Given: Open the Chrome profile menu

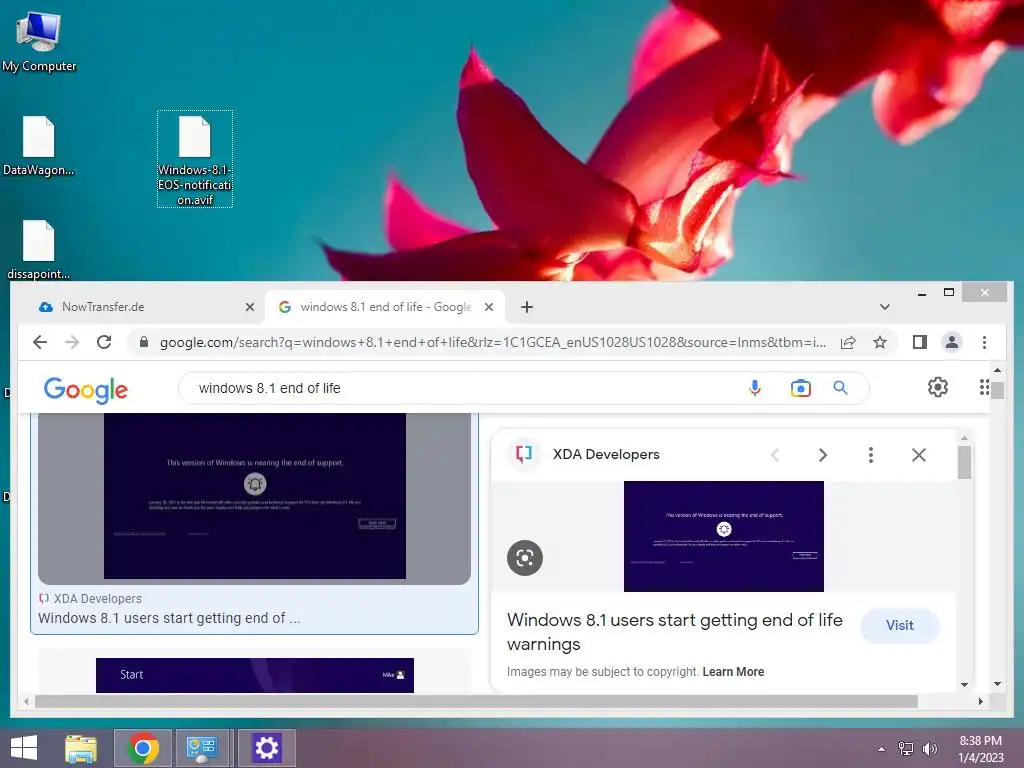Looking at the screenshot, I should click(x=952, y=342).
